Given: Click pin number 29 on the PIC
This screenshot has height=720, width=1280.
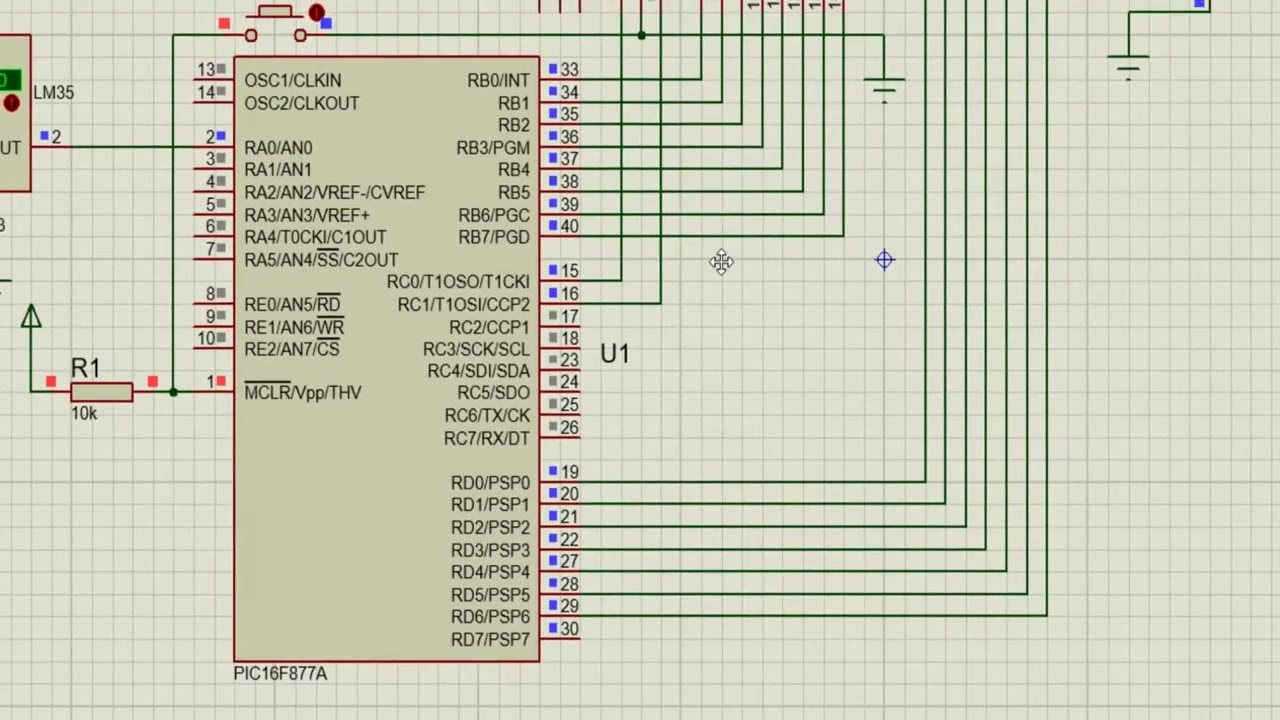Looking at the screenshot, I should click(569, 606).
